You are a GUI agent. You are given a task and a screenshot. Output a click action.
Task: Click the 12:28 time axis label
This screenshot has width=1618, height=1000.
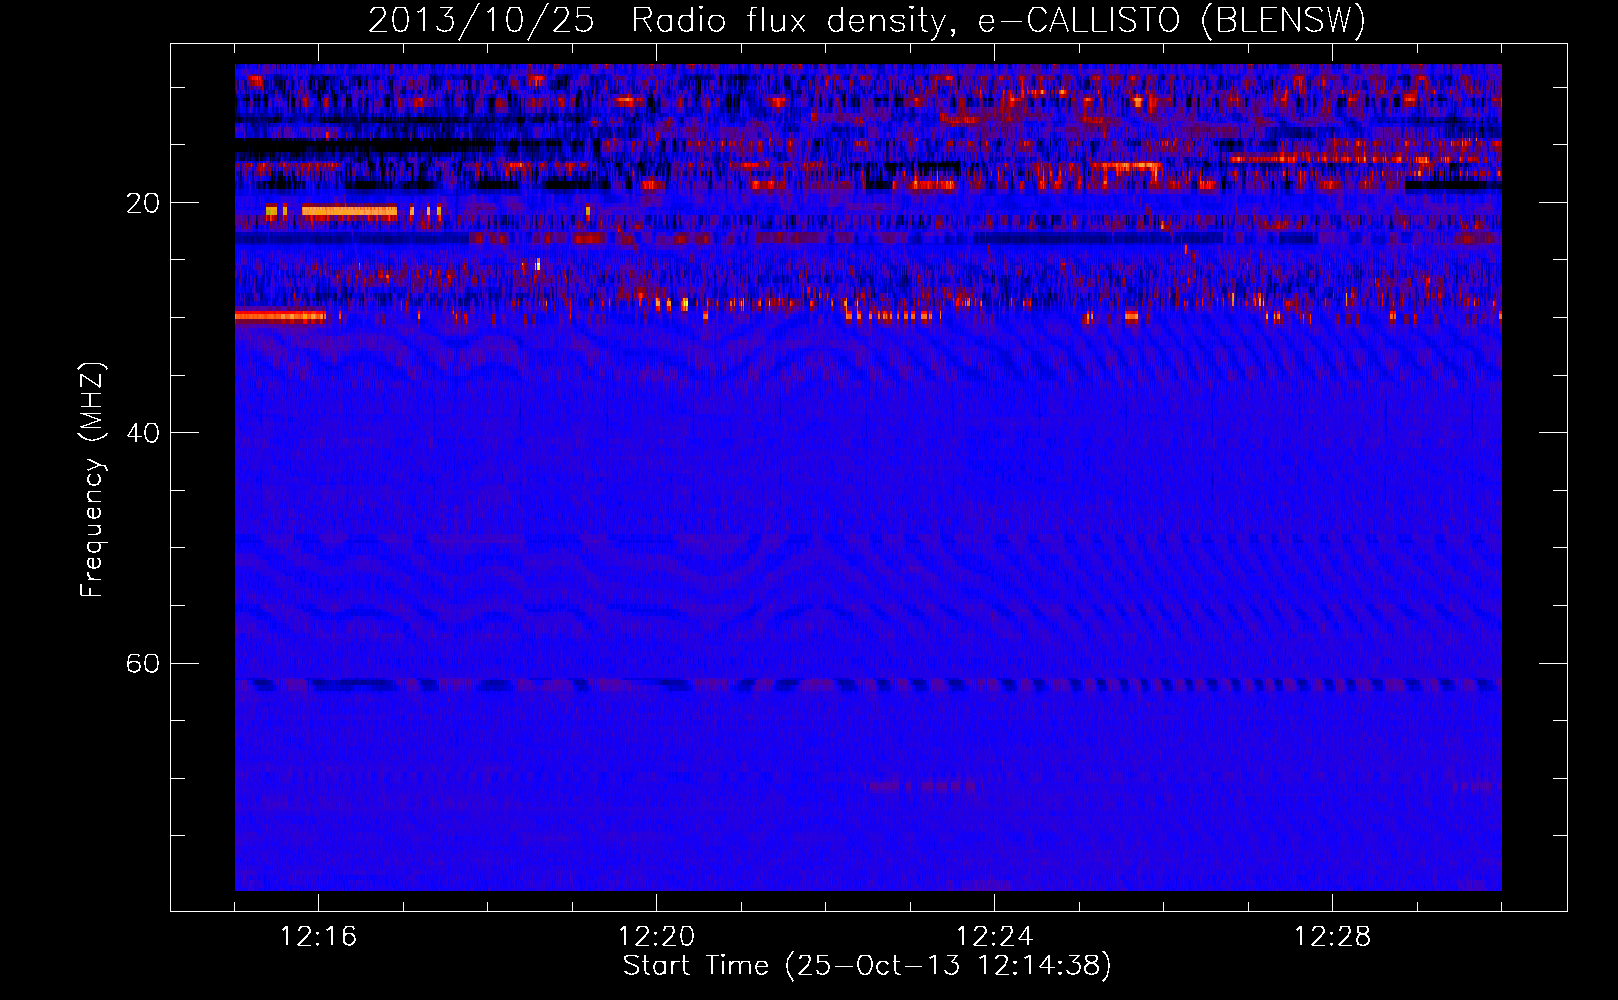click(x=1332, y=937)
